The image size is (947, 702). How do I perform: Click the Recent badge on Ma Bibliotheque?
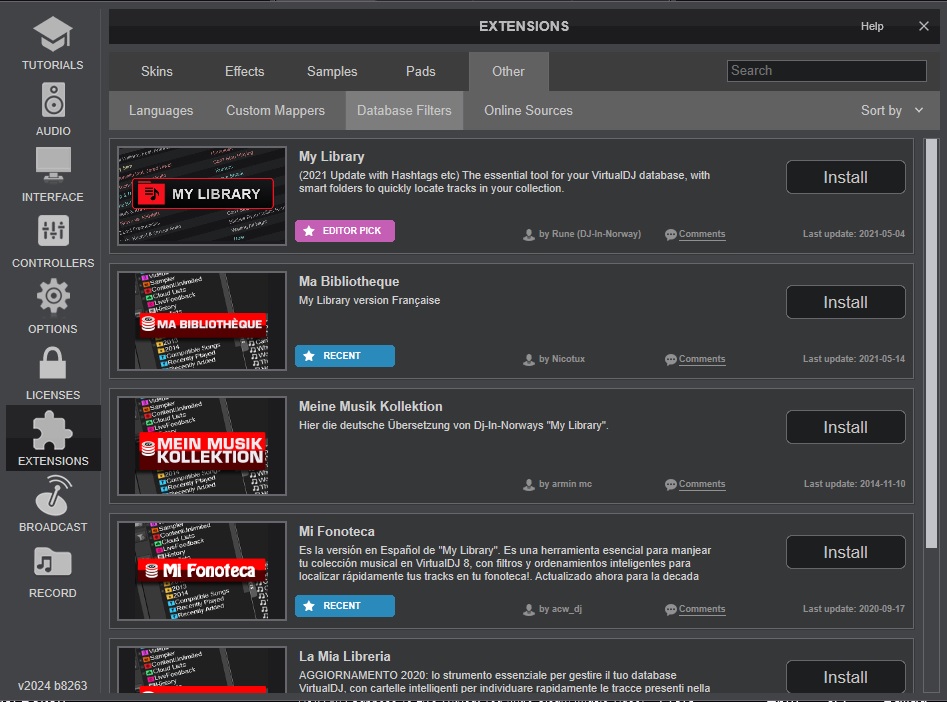[345, 356]
